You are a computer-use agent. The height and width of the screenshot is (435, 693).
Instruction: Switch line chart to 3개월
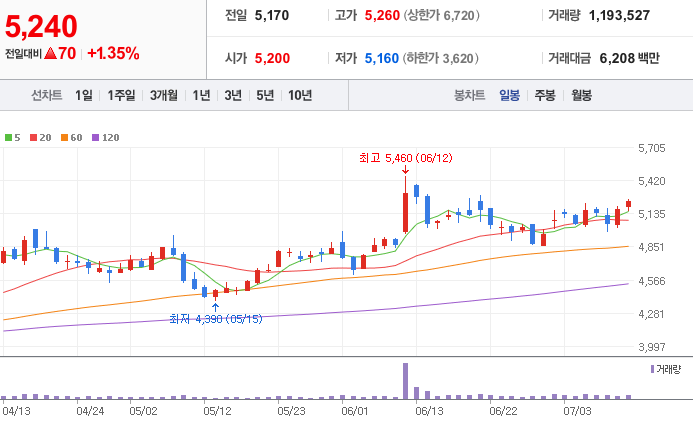pyautogui.click(x=164, y=95)
